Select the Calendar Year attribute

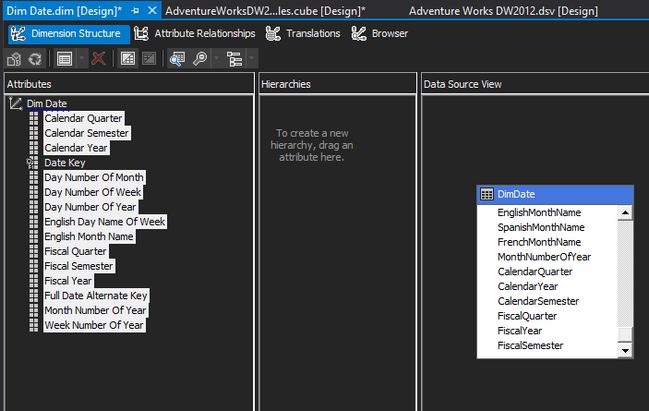(76, 148)
